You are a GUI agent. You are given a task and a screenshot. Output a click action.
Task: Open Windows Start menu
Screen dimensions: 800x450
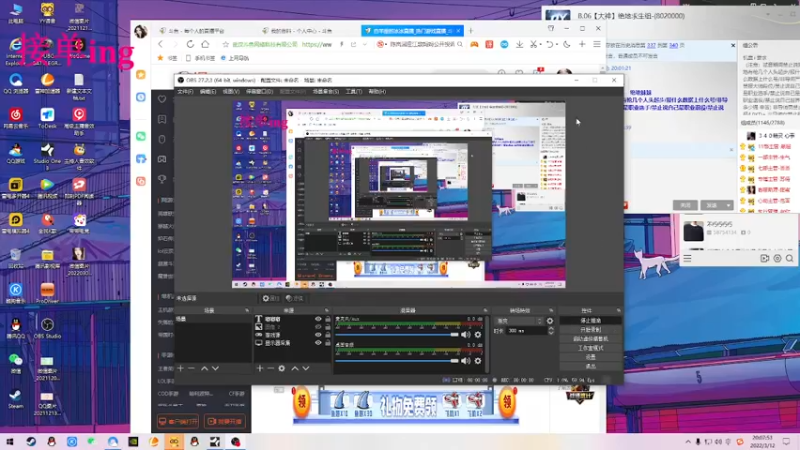point(10,442)
